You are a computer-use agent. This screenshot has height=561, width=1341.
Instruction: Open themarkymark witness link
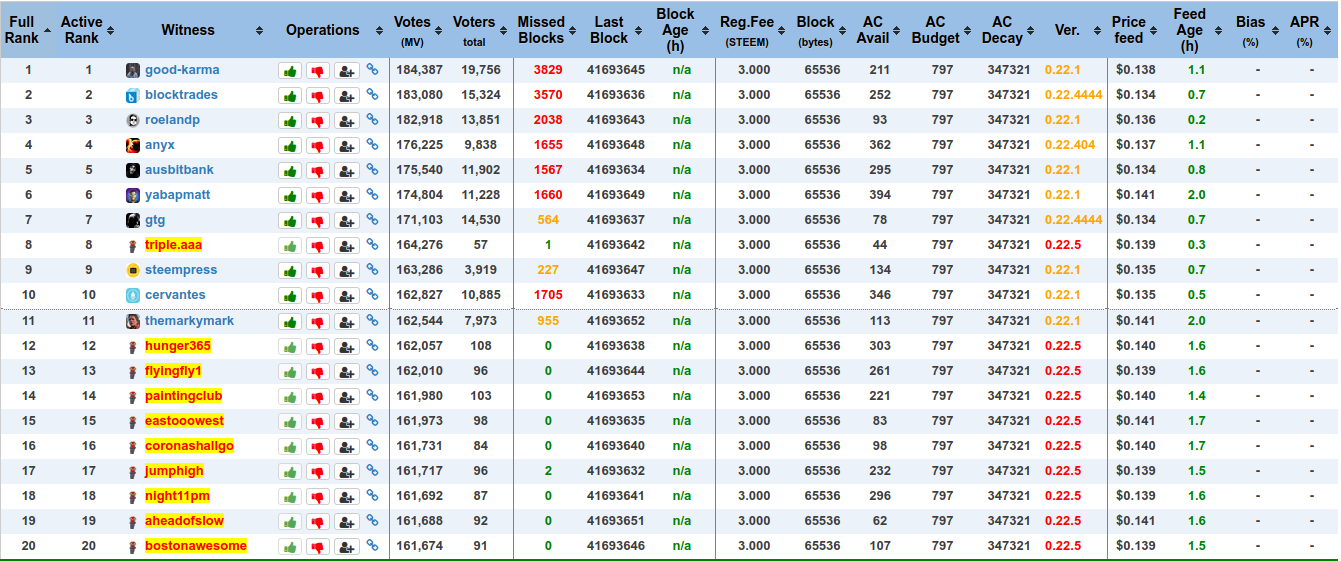tap(189, 321)
